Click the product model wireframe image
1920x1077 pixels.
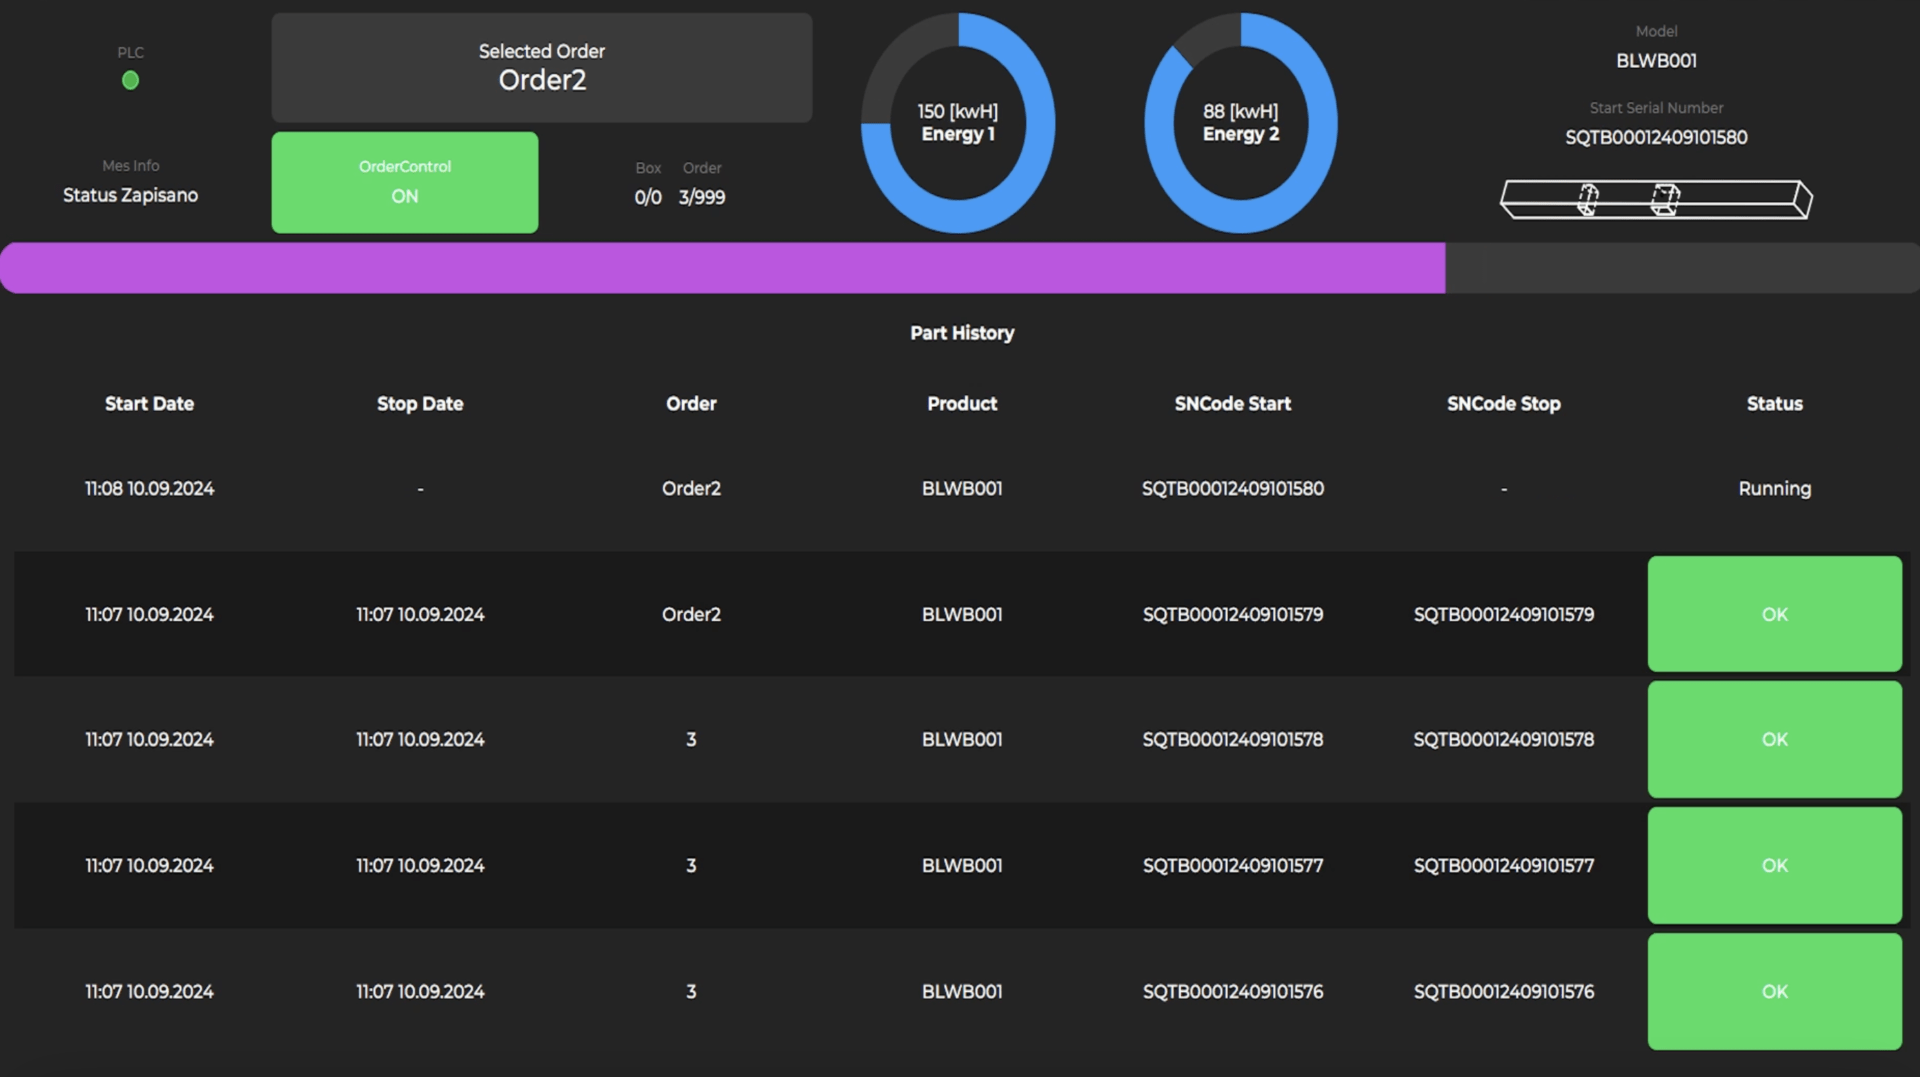click(1656, 199)
